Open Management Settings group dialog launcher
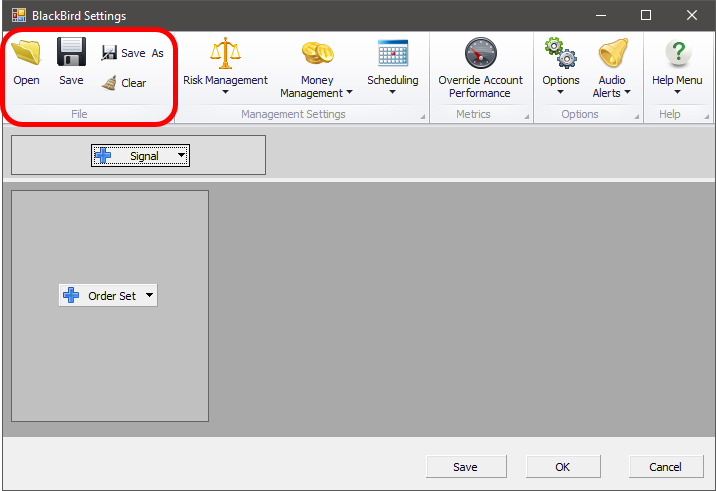 pyautogui.click(x=422, y=117)
